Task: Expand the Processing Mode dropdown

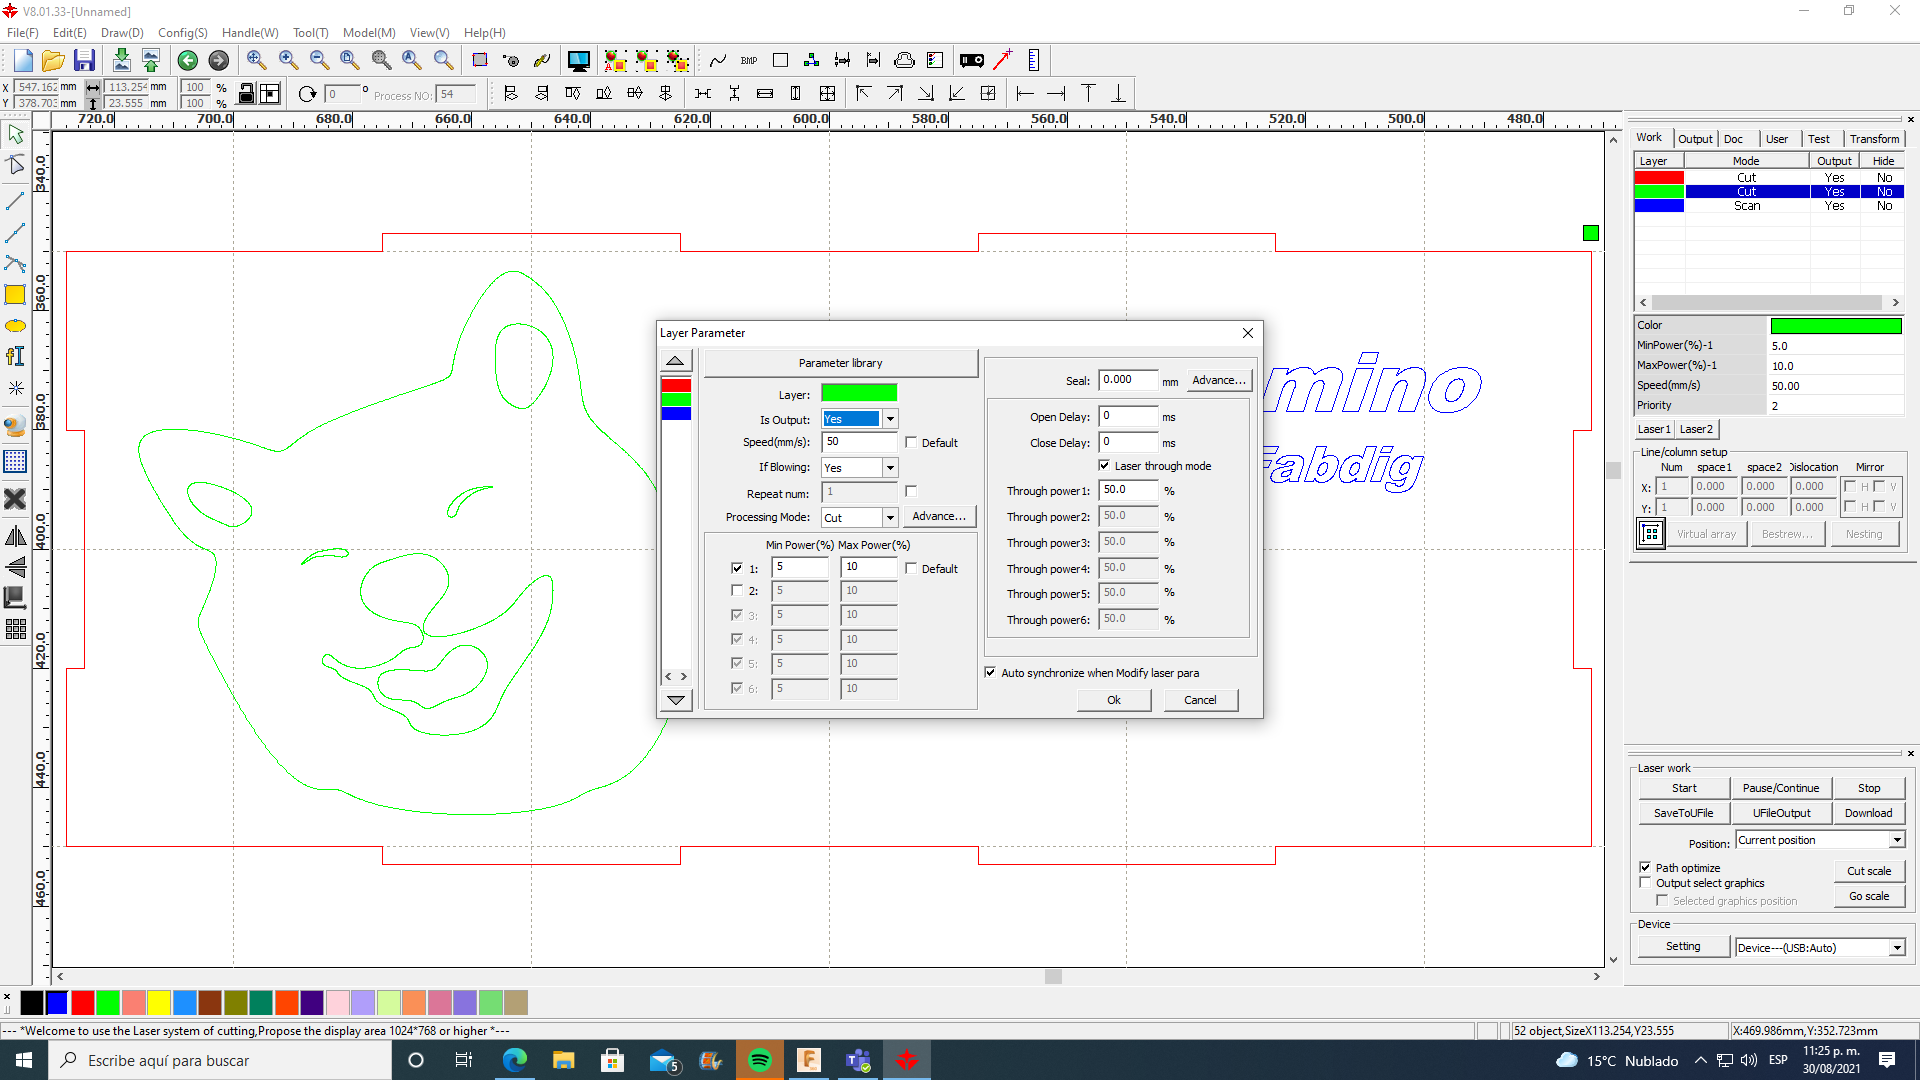Action: (887, 516)
